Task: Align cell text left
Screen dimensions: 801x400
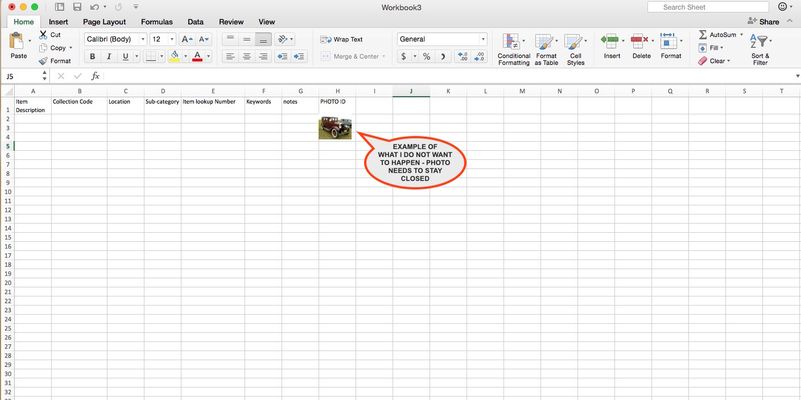Action: 230,56
